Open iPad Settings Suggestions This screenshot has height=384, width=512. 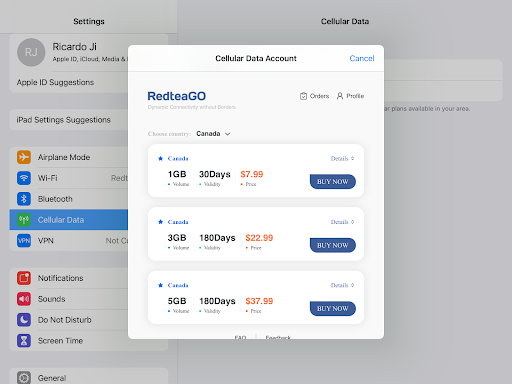pos(69,120)
